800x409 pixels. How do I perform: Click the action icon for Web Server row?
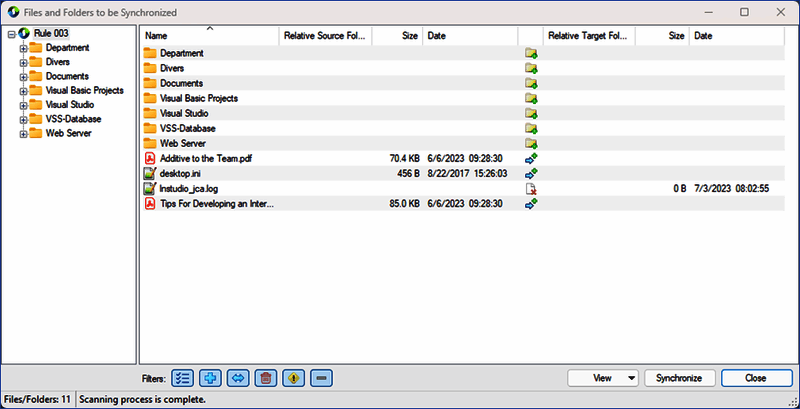tap(531, 143)
